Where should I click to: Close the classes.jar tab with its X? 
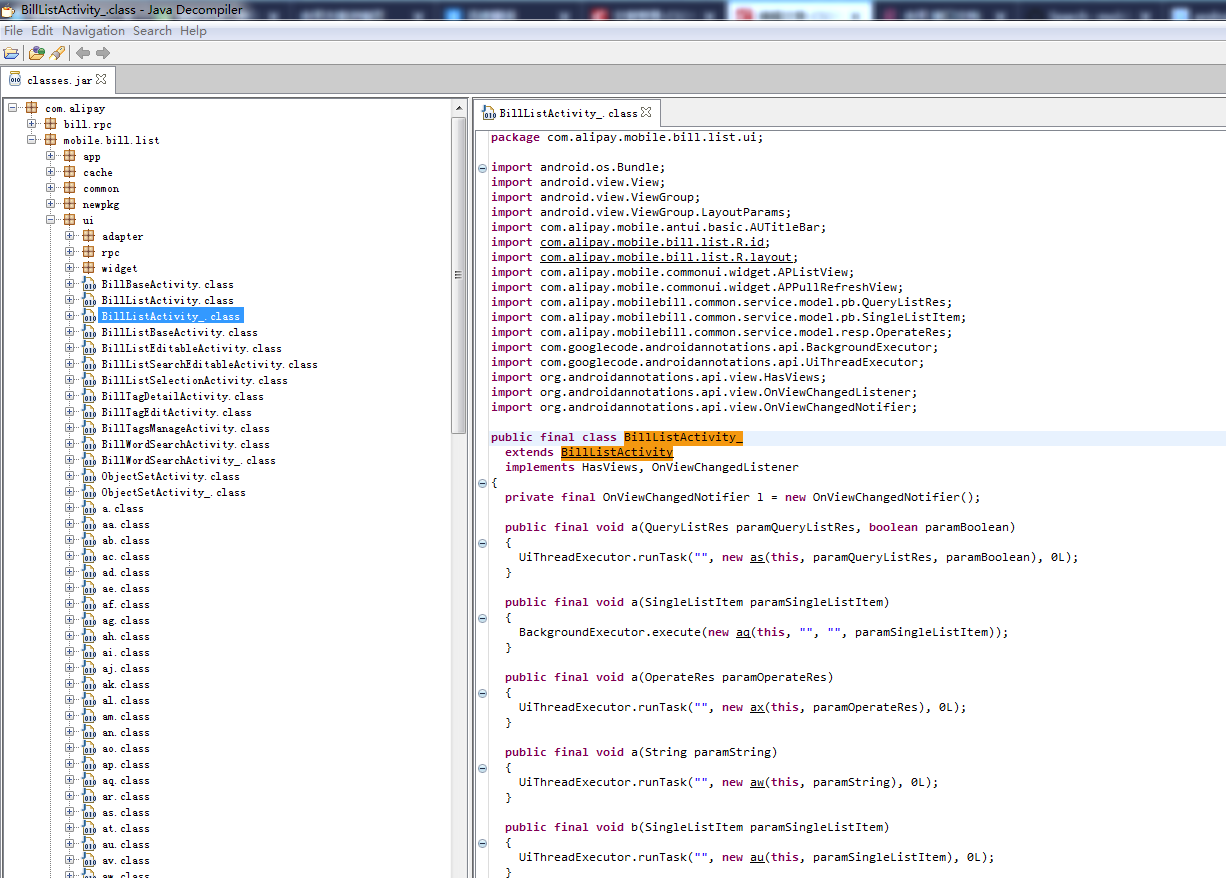click(101, 79)
